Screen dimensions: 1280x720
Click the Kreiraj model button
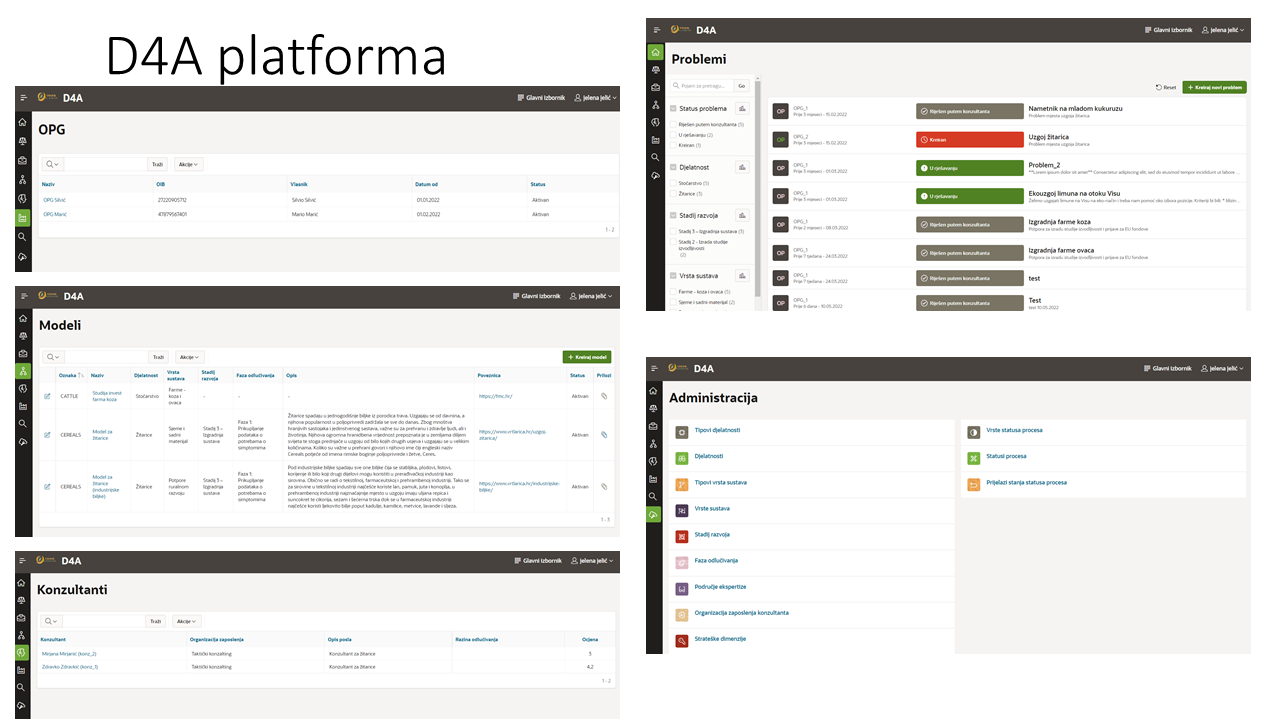coord(587,357)
